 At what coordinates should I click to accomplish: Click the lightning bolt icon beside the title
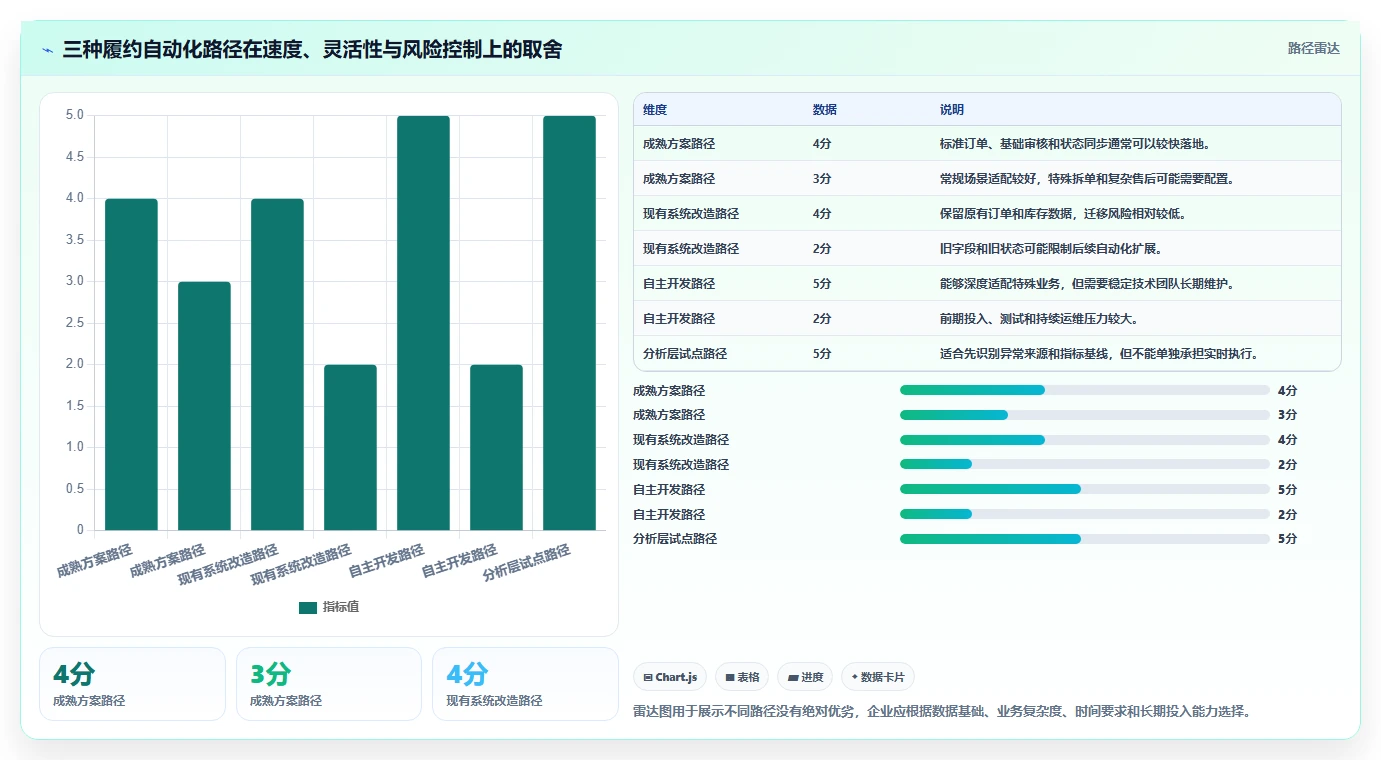(x=48, y=50)
